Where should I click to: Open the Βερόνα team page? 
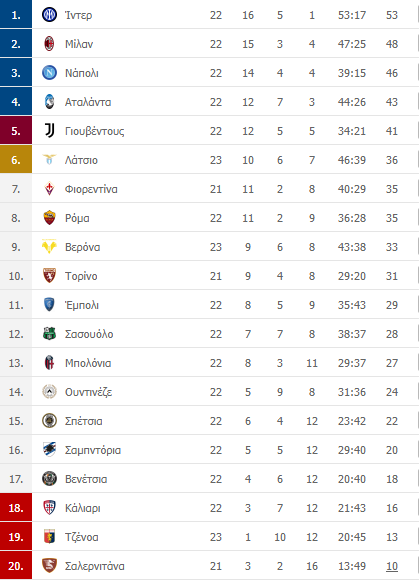point(83,247)
